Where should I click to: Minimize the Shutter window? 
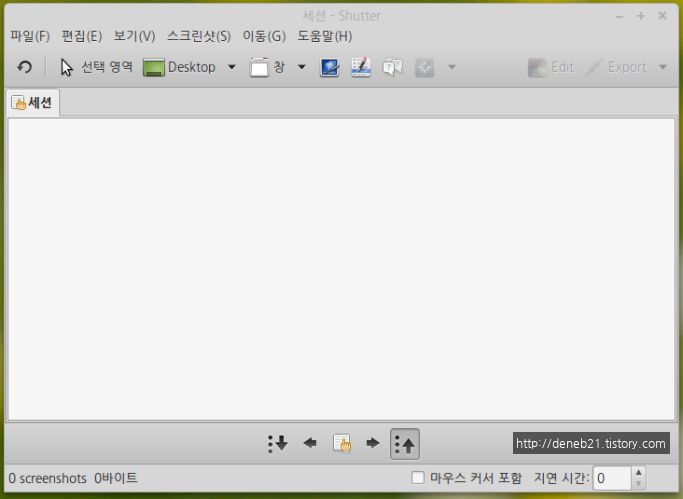pyautogui.click(x=619, y=16)
